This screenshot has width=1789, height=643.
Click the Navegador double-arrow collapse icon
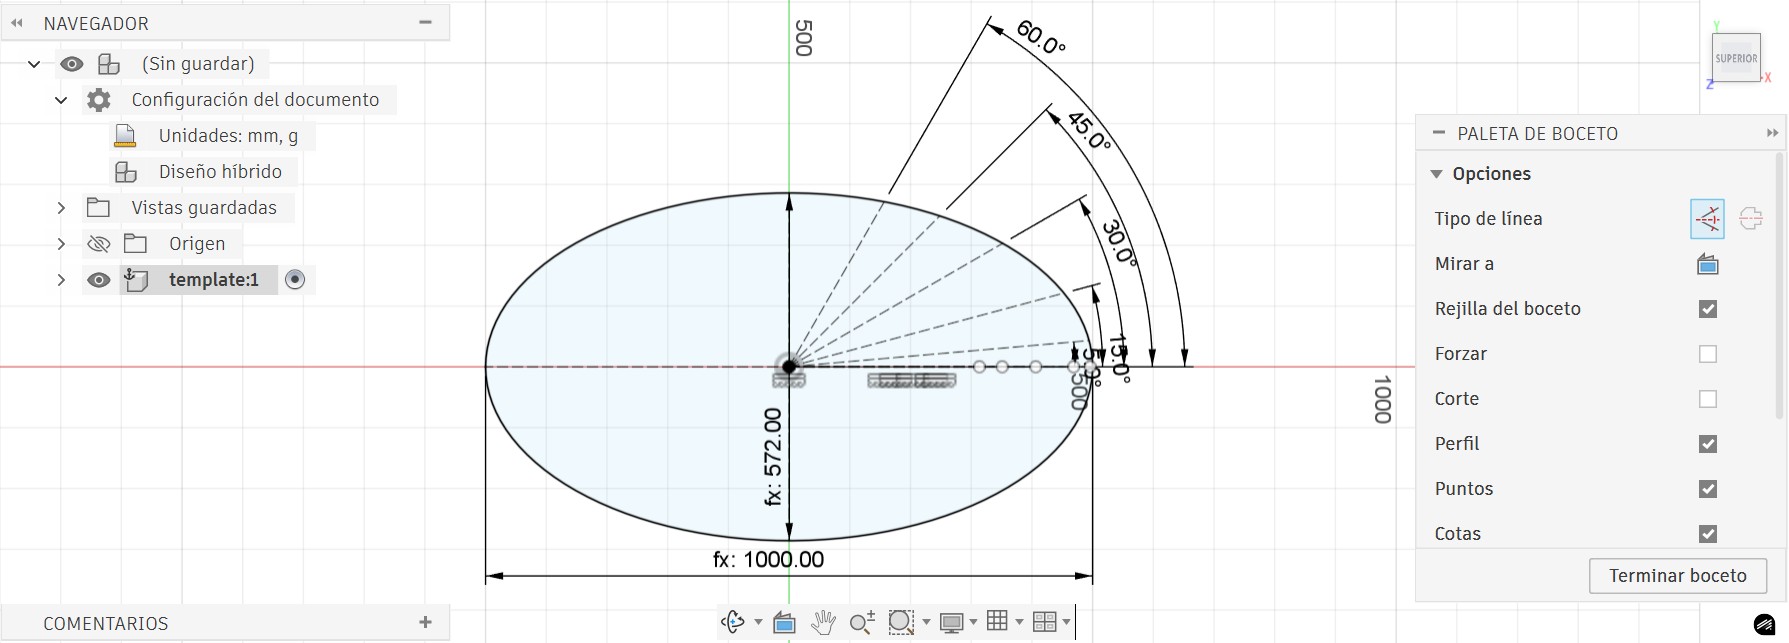tap(17, 23)
